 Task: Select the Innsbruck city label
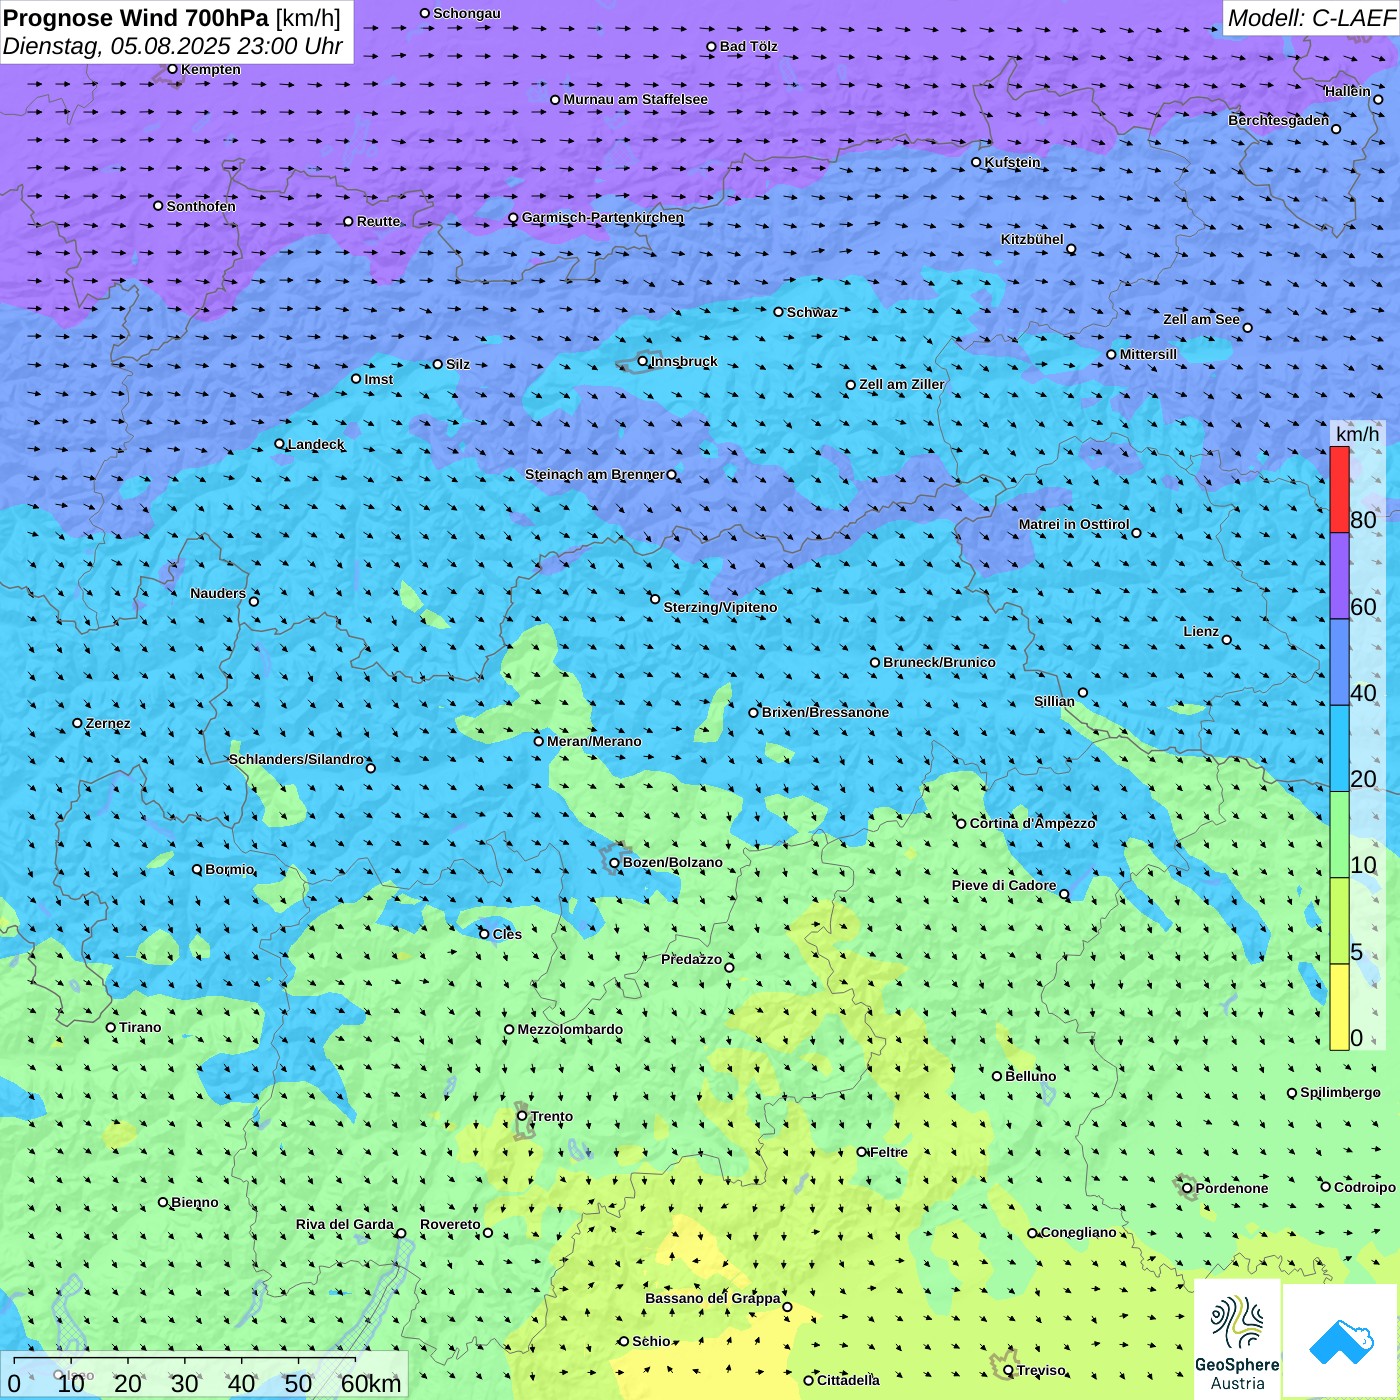(684, 361)
